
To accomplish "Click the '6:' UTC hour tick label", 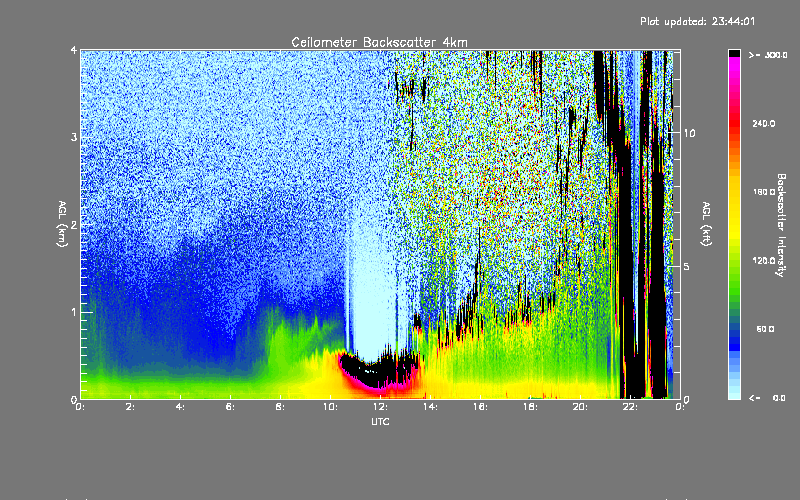I will point(231,407).
